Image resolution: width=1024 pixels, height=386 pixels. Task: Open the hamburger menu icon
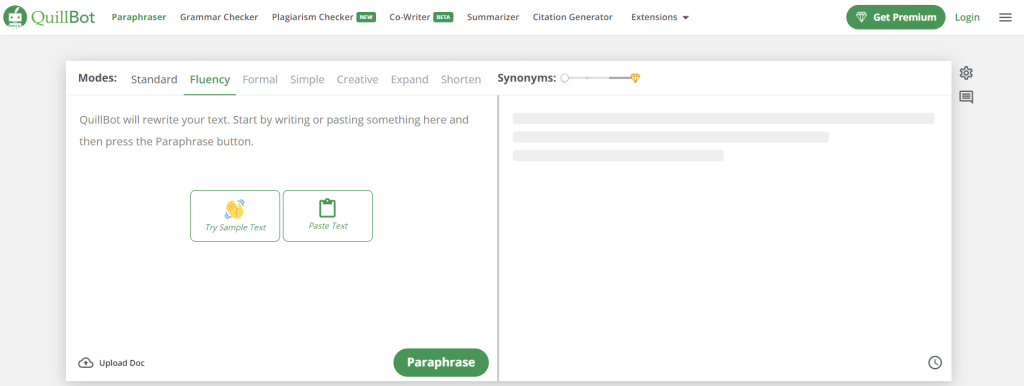1005,18
